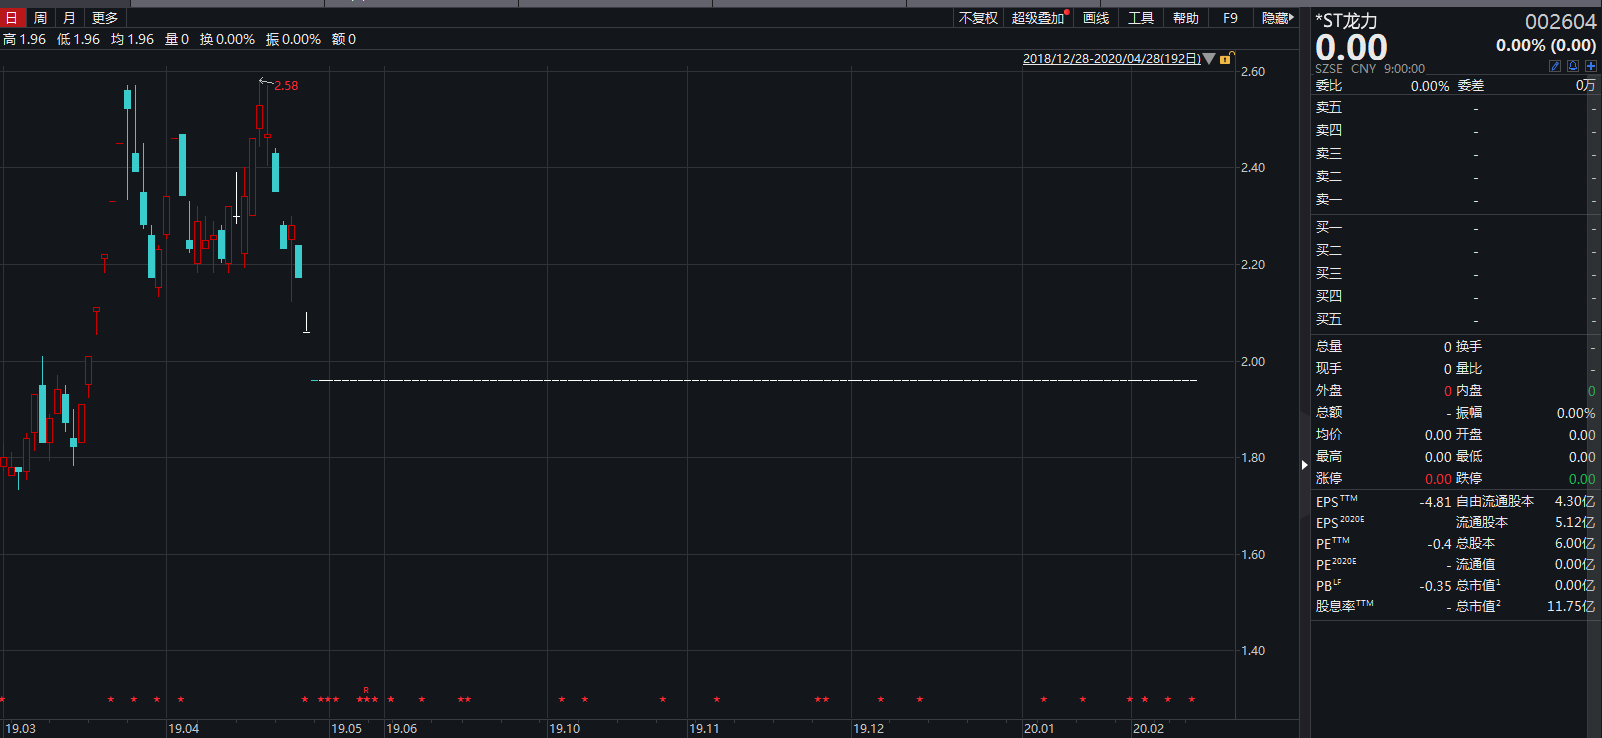Click the 买二 order book row
This screenshot has height=738, width=1602.
pyautogui.click(x=1456, y=251)
